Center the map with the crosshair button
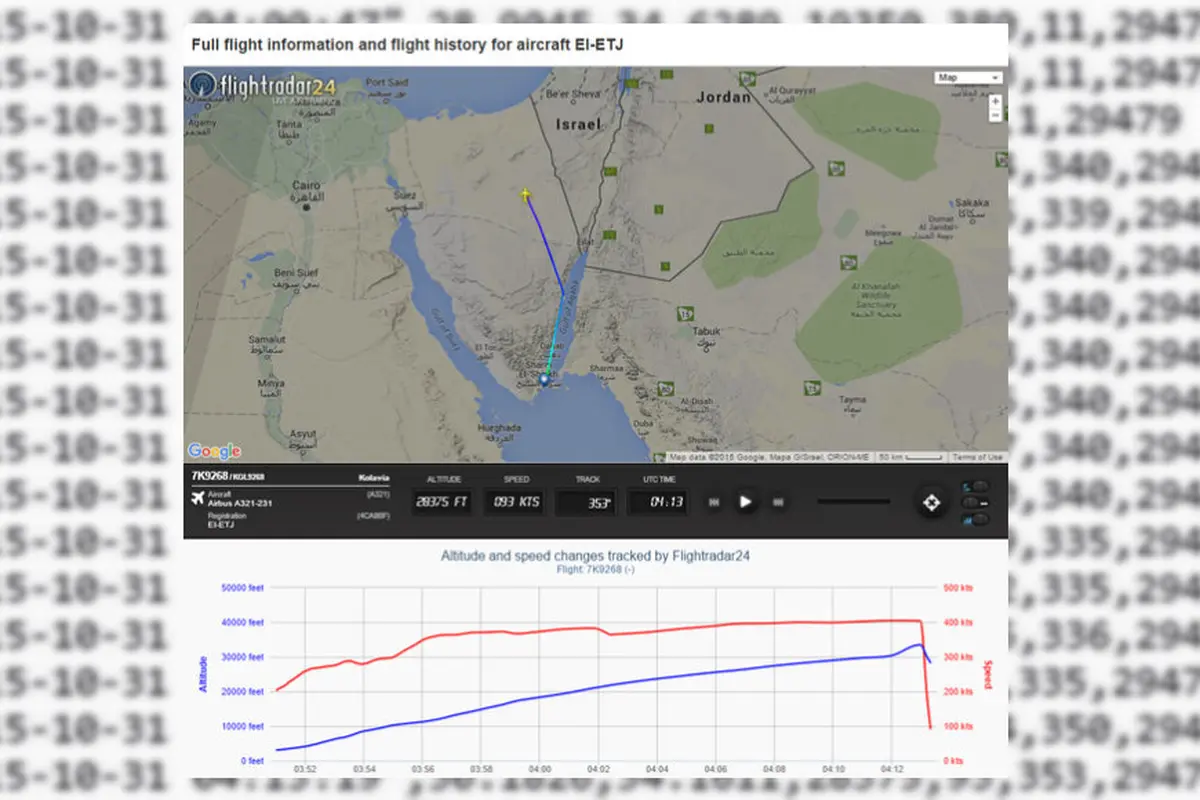The width and height of the screenshot is (1200, 800). (x=932, y=502)
